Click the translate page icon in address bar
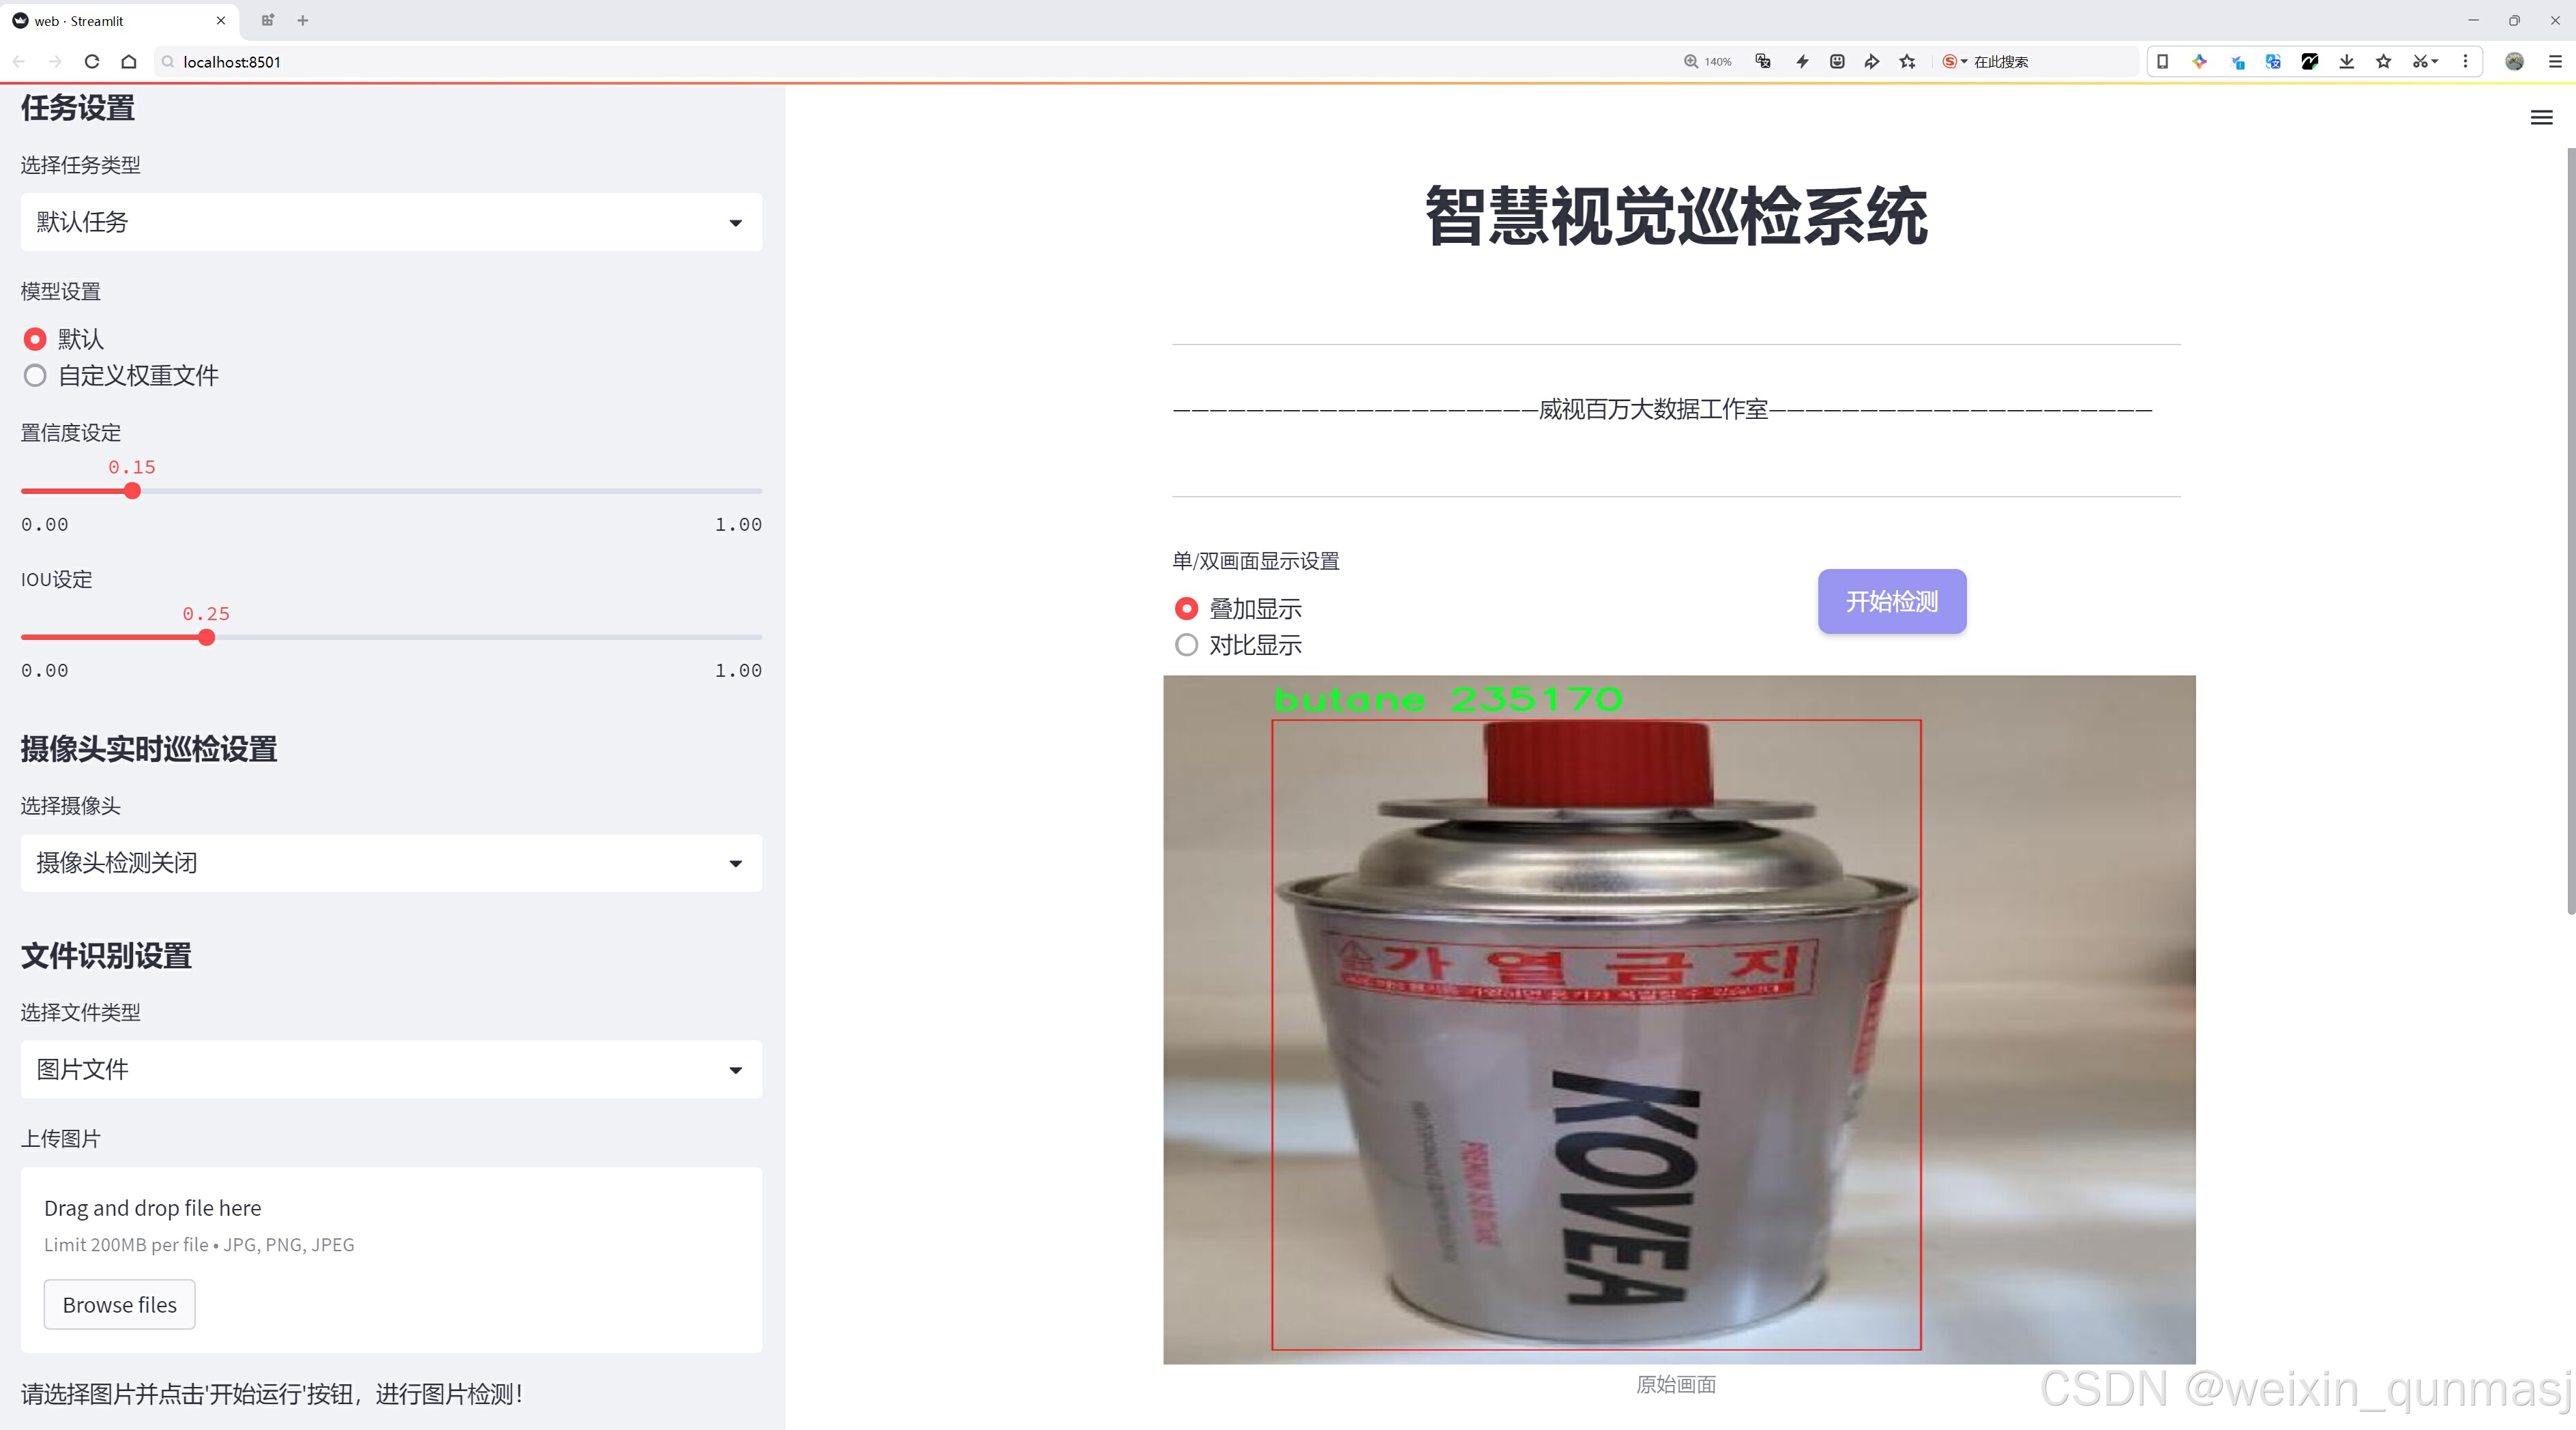The width and height of the screenshot is (2576, 1430). (1763, 62)
